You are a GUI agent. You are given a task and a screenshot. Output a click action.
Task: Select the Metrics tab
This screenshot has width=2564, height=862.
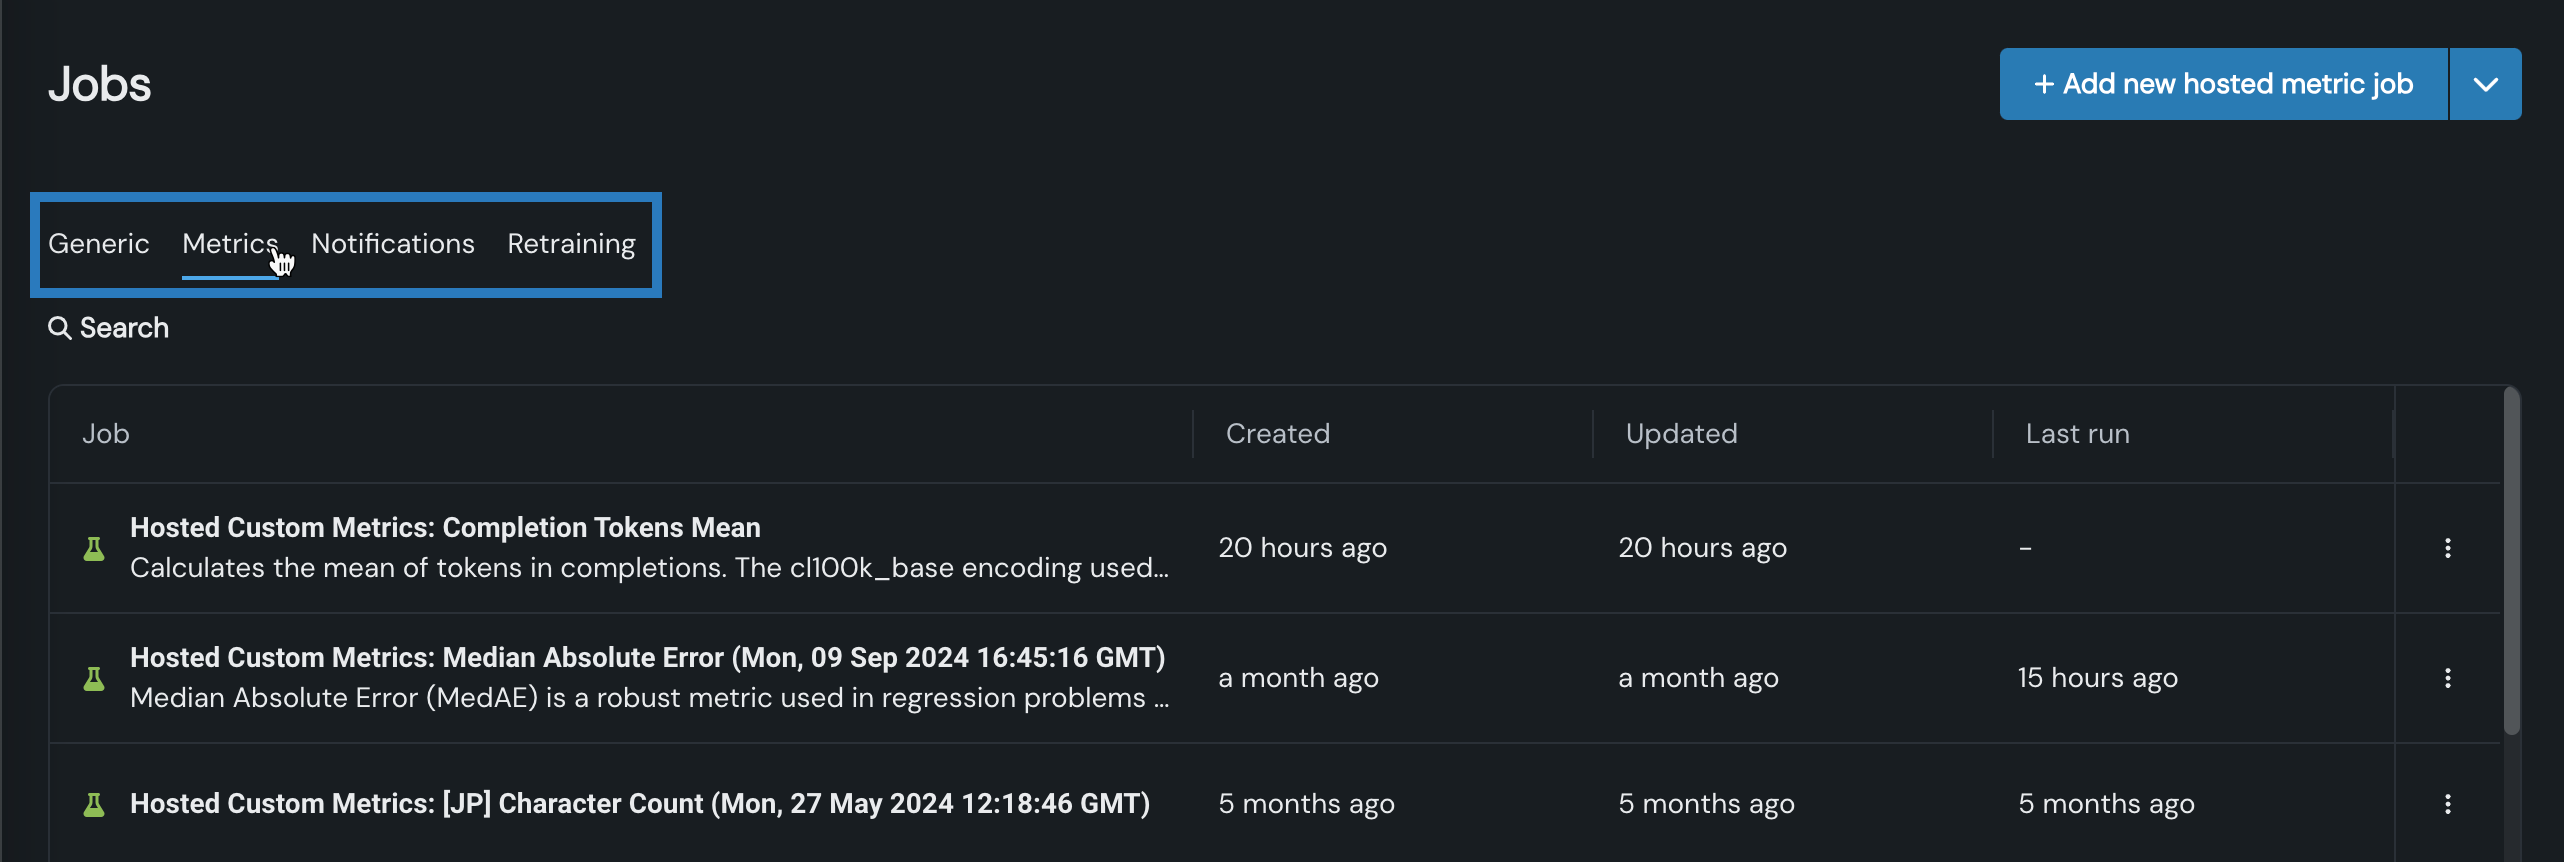229,244
